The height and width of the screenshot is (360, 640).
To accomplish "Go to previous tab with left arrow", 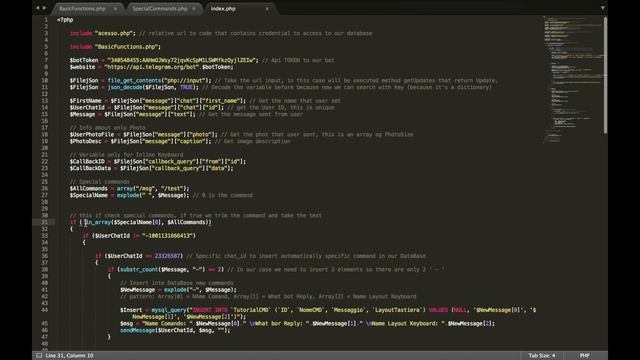I will 38,8.
